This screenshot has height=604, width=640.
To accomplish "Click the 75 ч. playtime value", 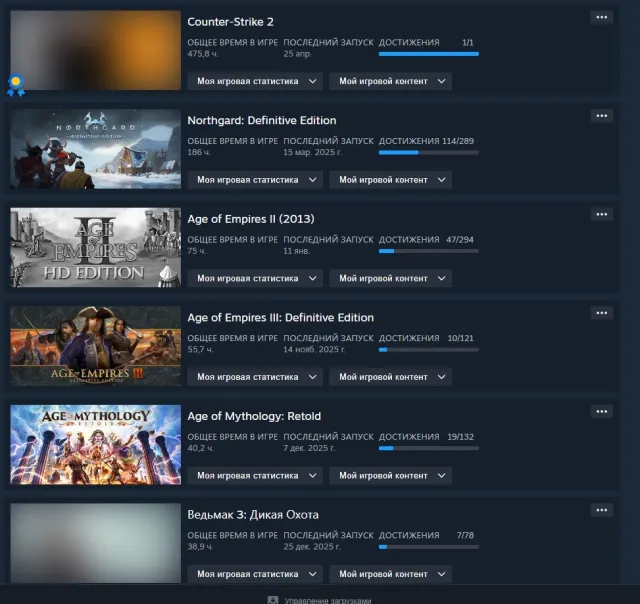I will pyautogui.click(x=197, y=251).
